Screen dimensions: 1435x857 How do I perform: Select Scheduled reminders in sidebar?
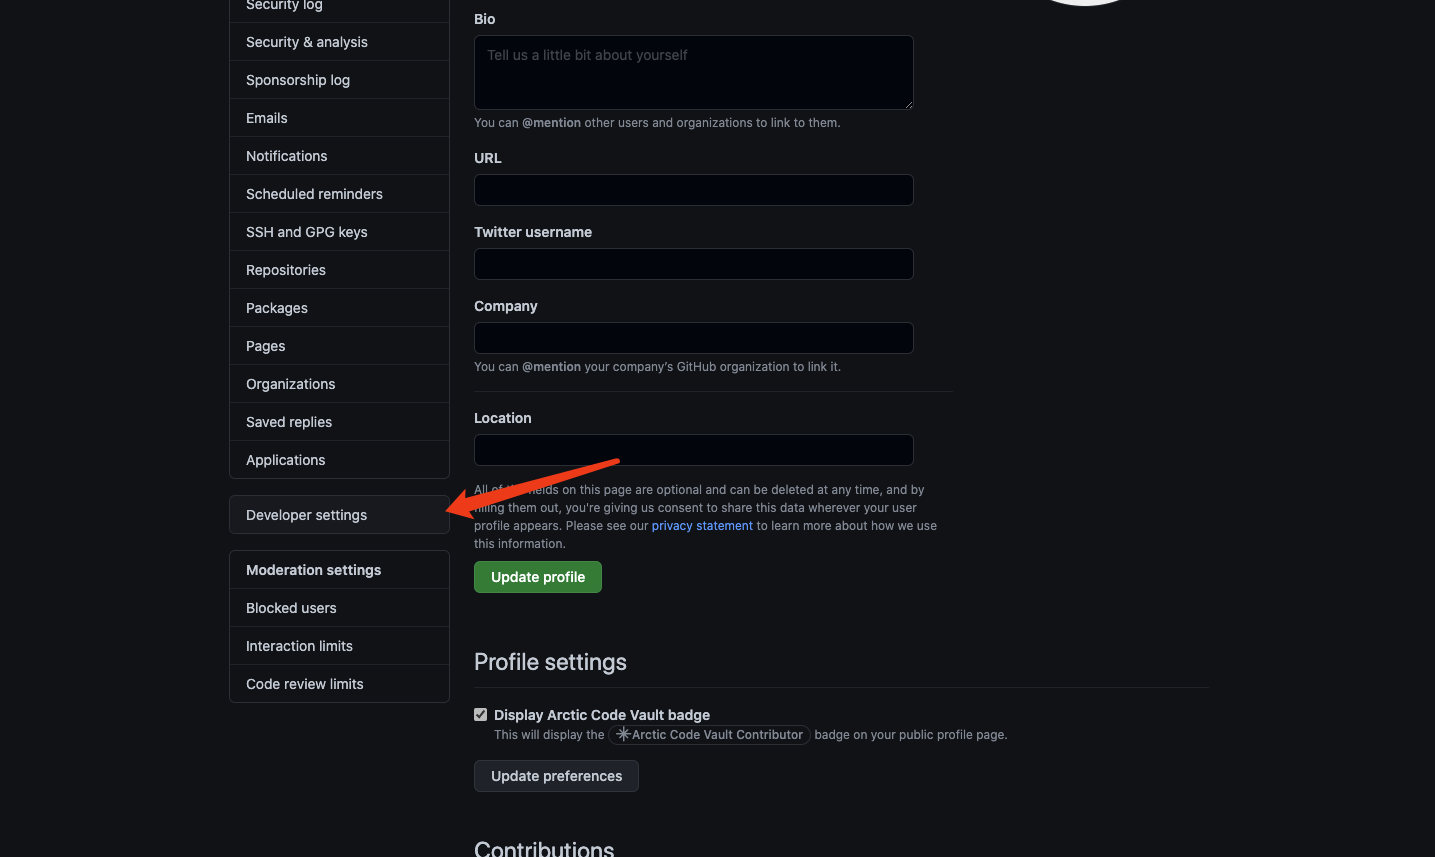click(314, 194)
